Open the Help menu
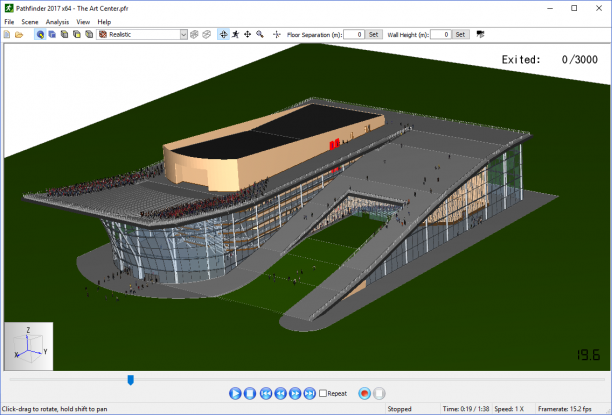 [104, 22]
